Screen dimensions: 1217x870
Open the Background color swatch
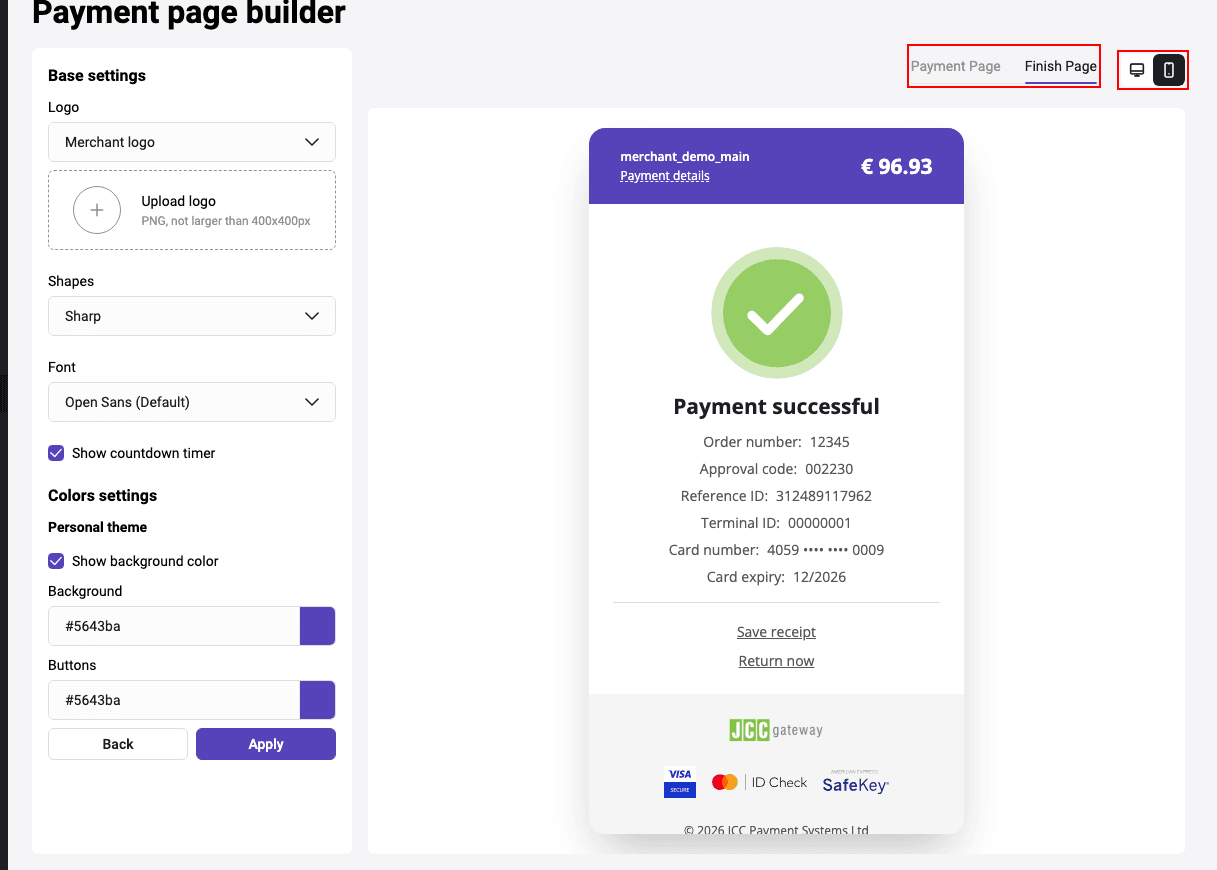tap(318, 626)
